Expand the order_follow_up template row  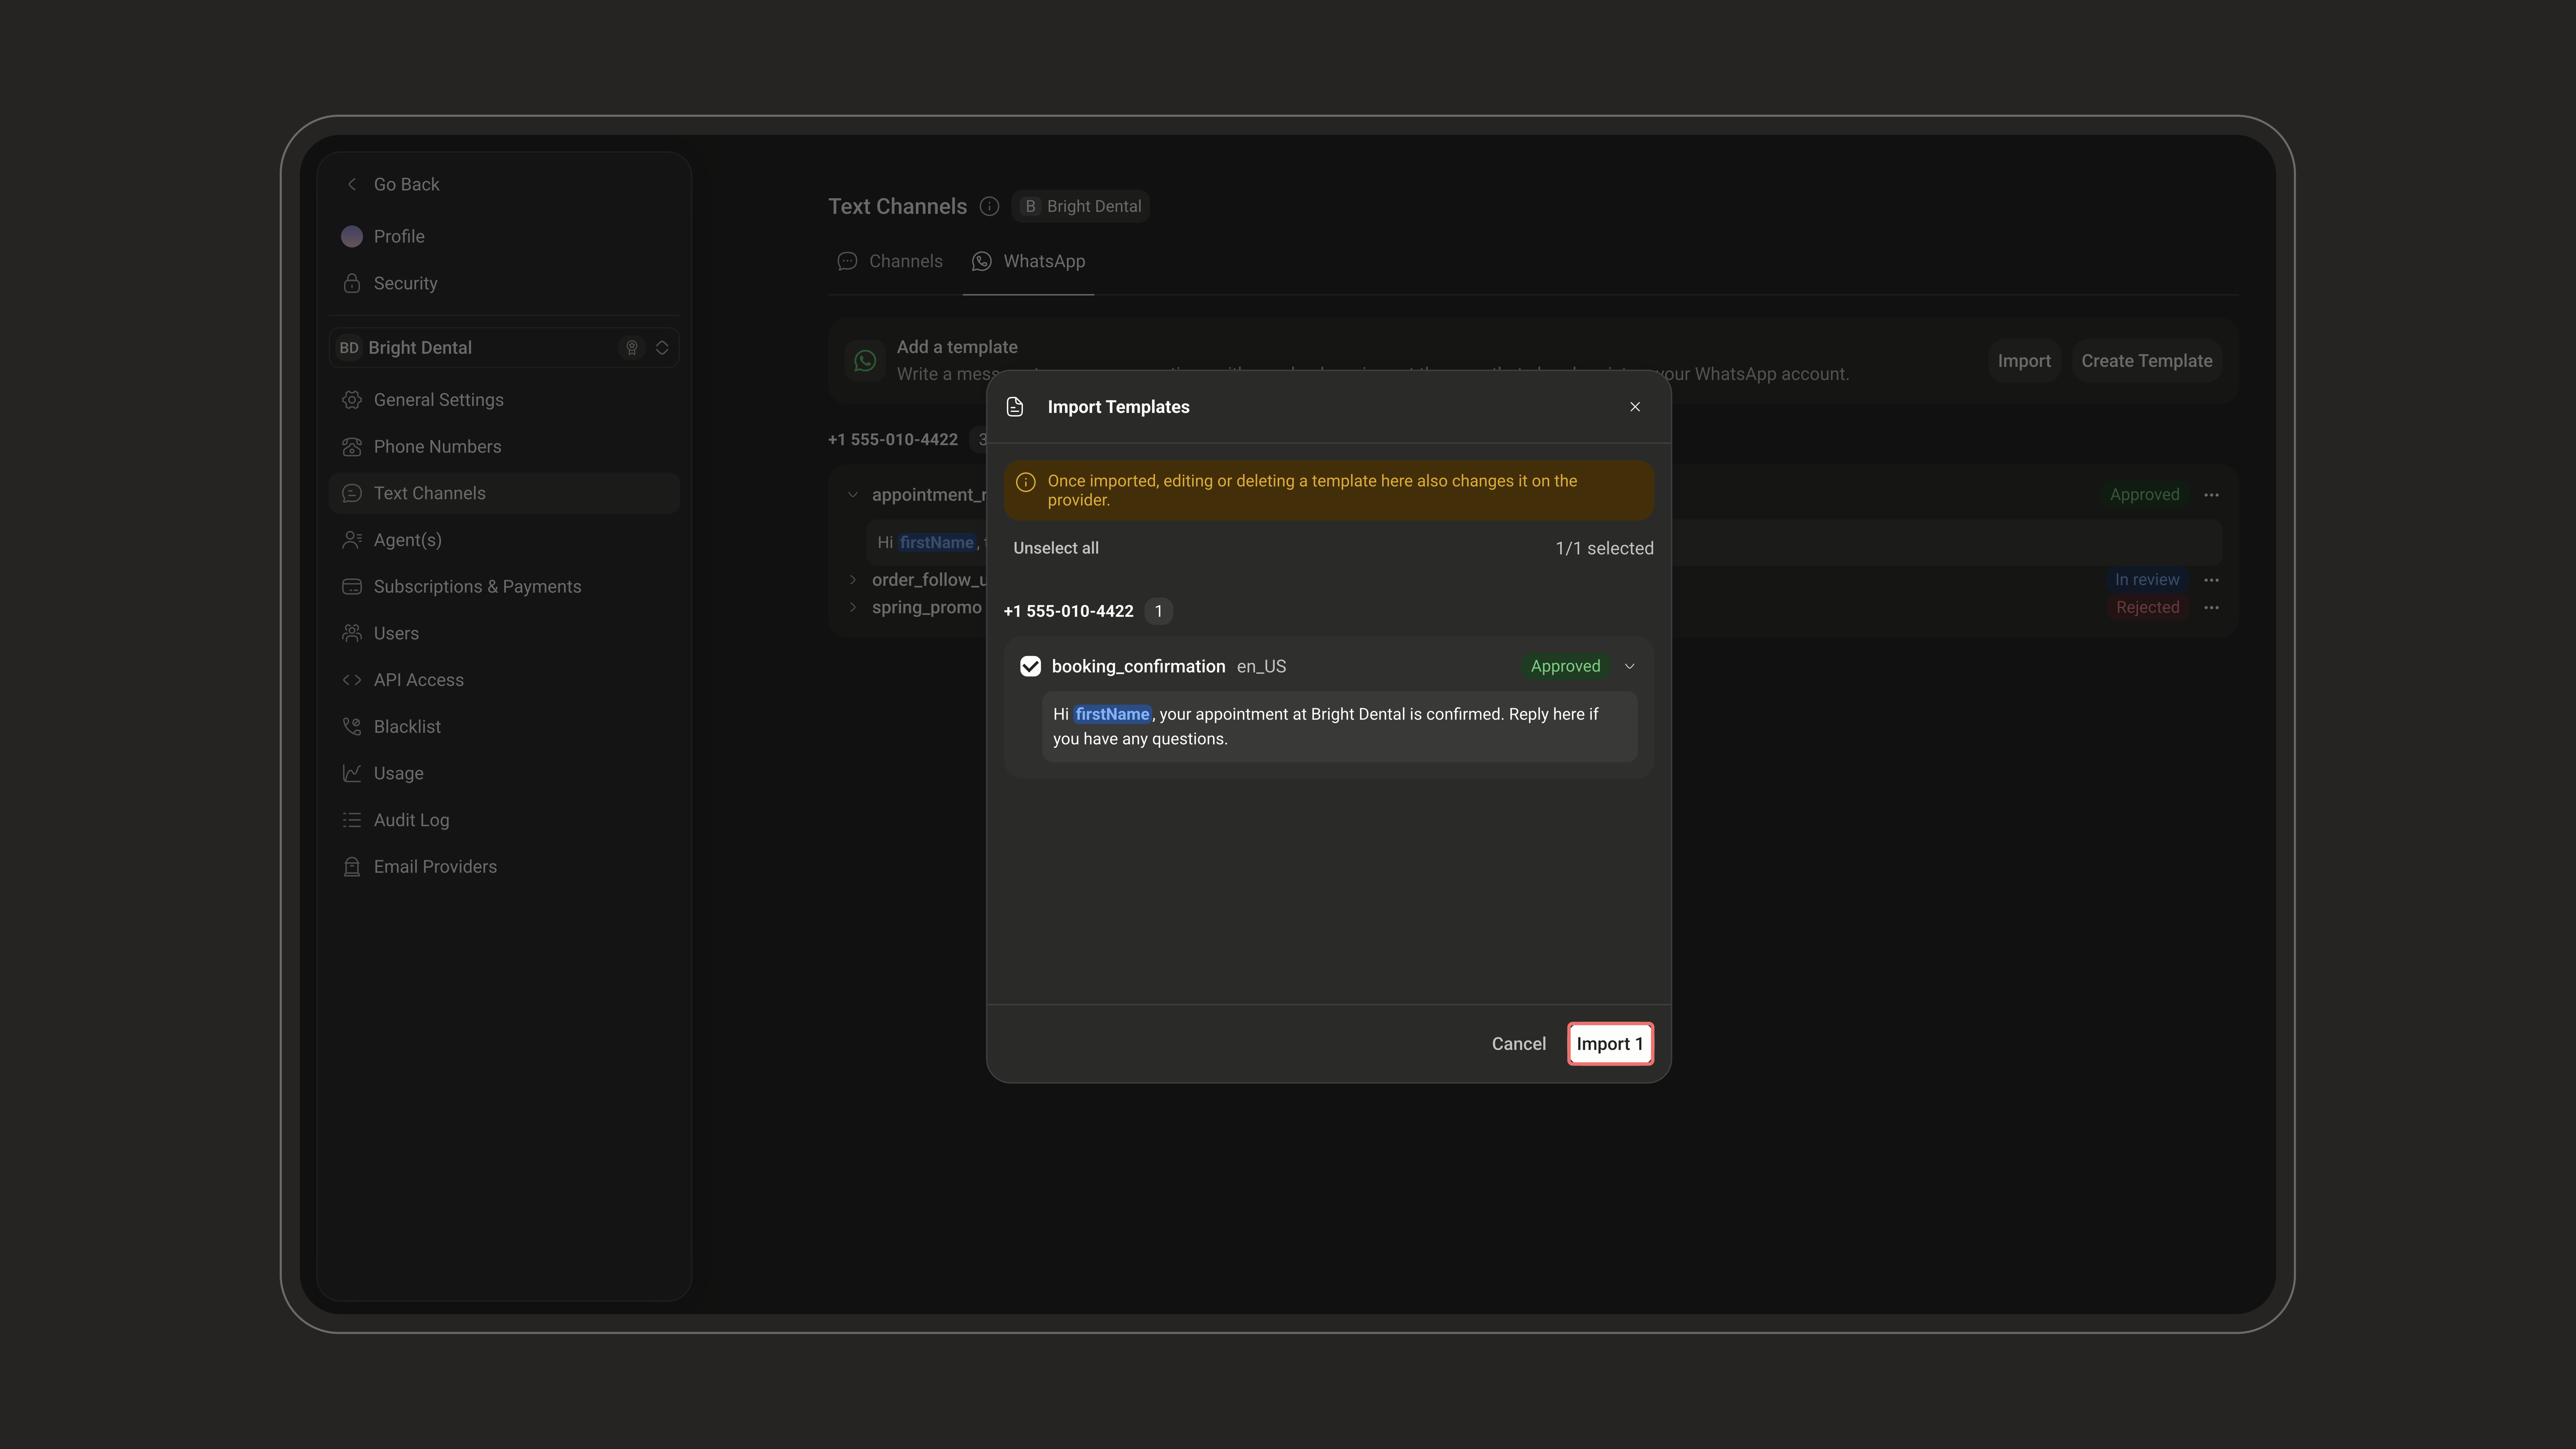[x=853, y=580]
